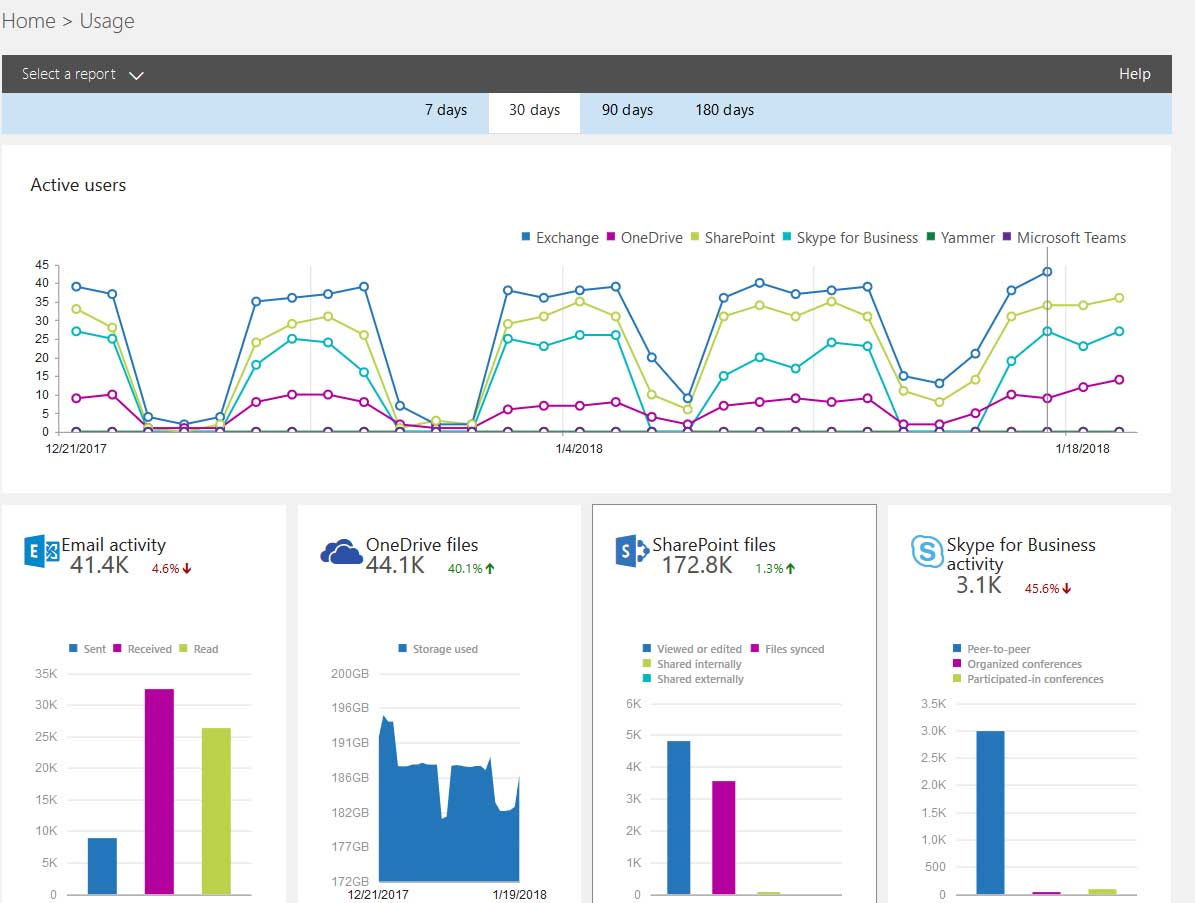1195x903 pixels.
Task: Go to Home in the breadcrumb
Action: pos(28,21)
